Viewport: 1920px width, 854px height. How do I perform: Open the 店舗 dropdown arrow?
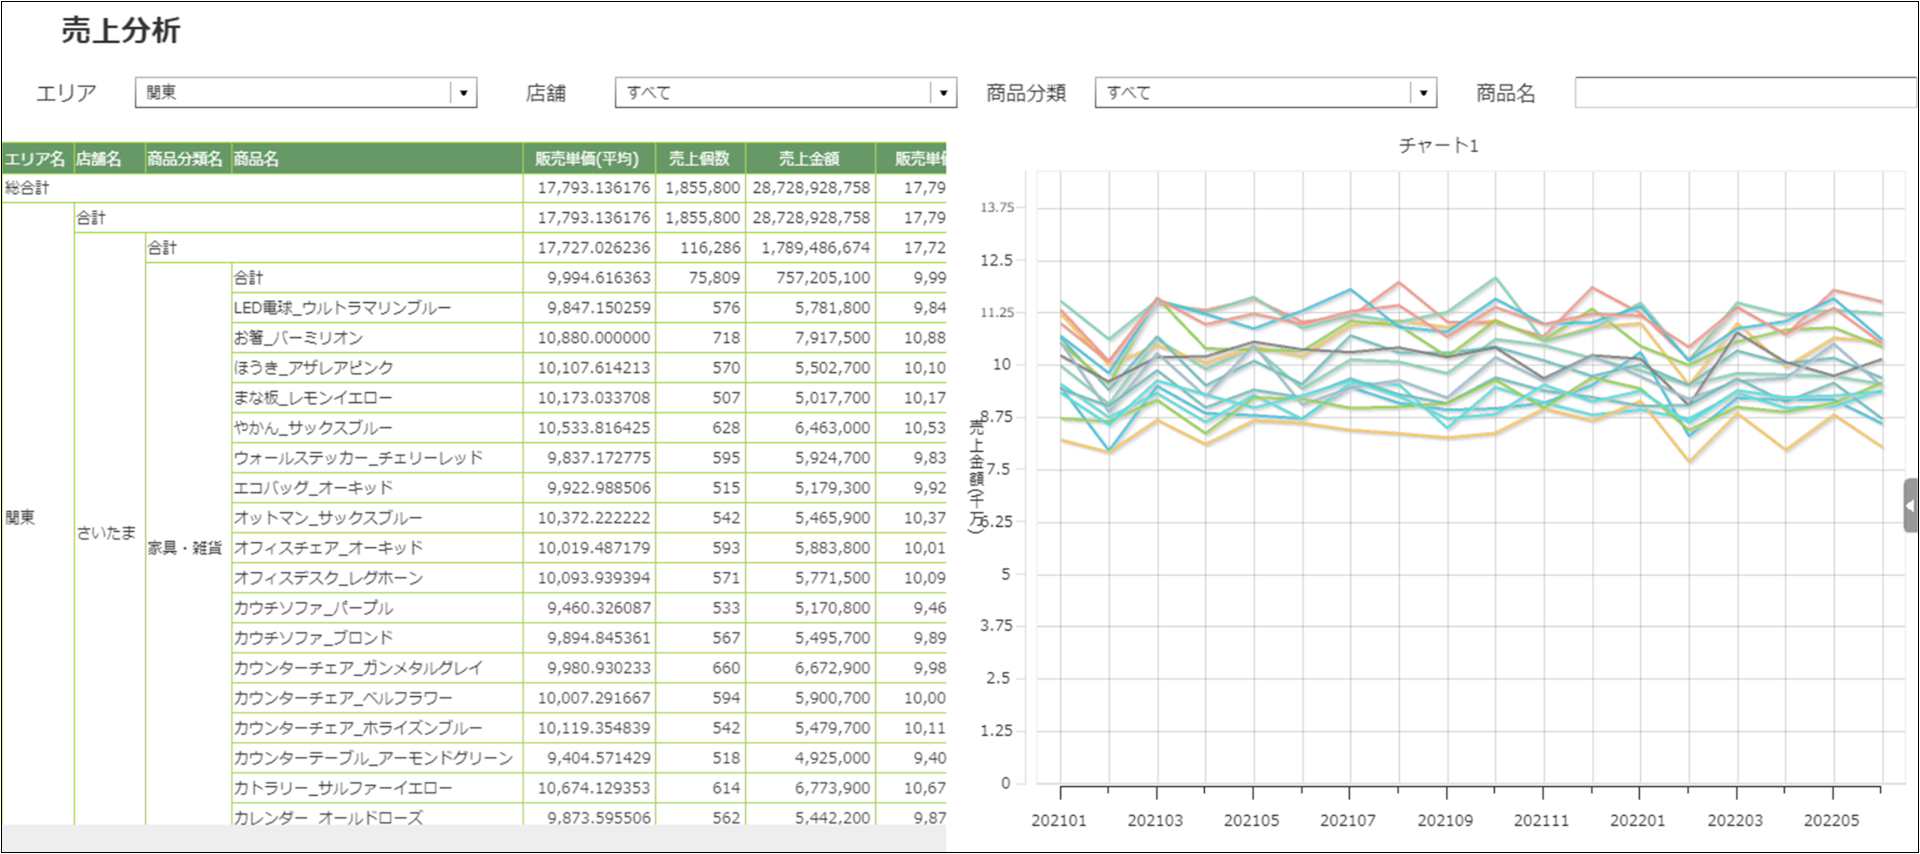943,93
